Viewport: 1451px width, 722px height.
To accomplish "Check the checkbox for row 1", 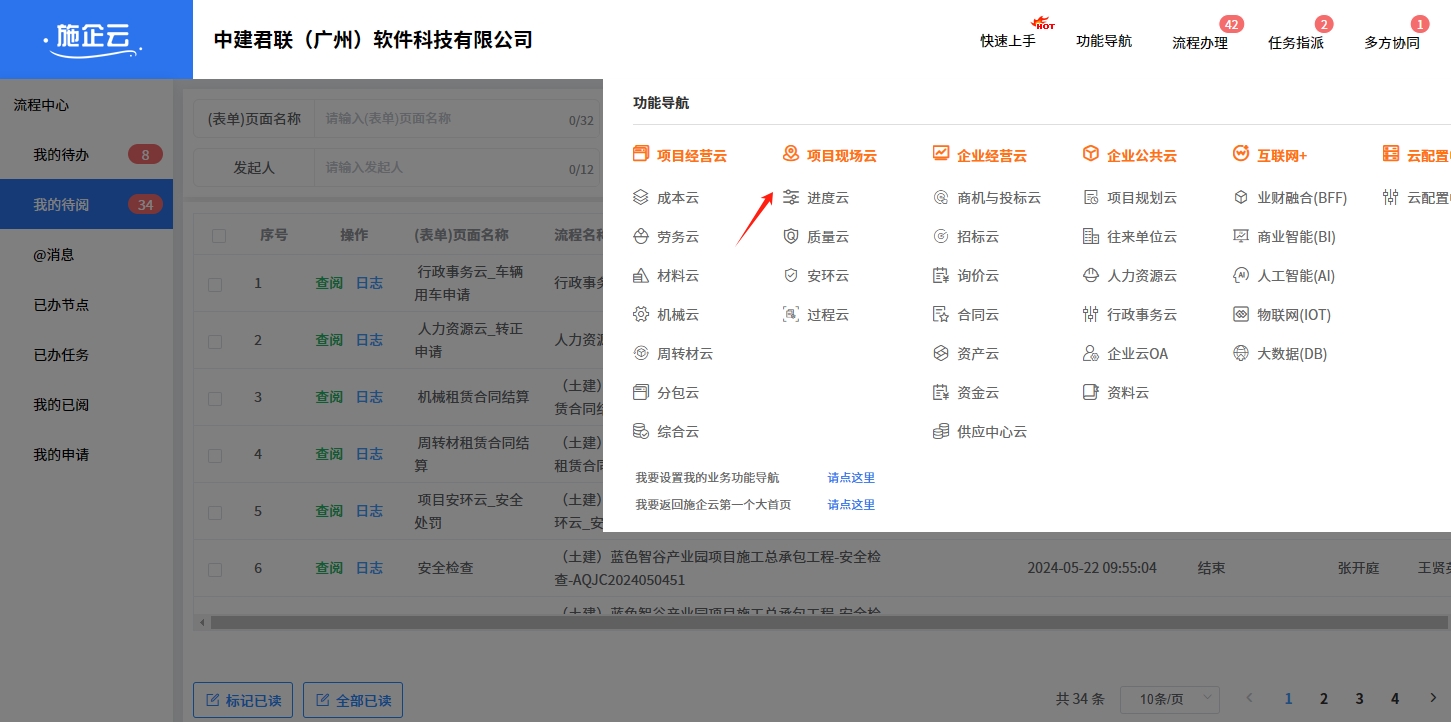I will 215,285.
